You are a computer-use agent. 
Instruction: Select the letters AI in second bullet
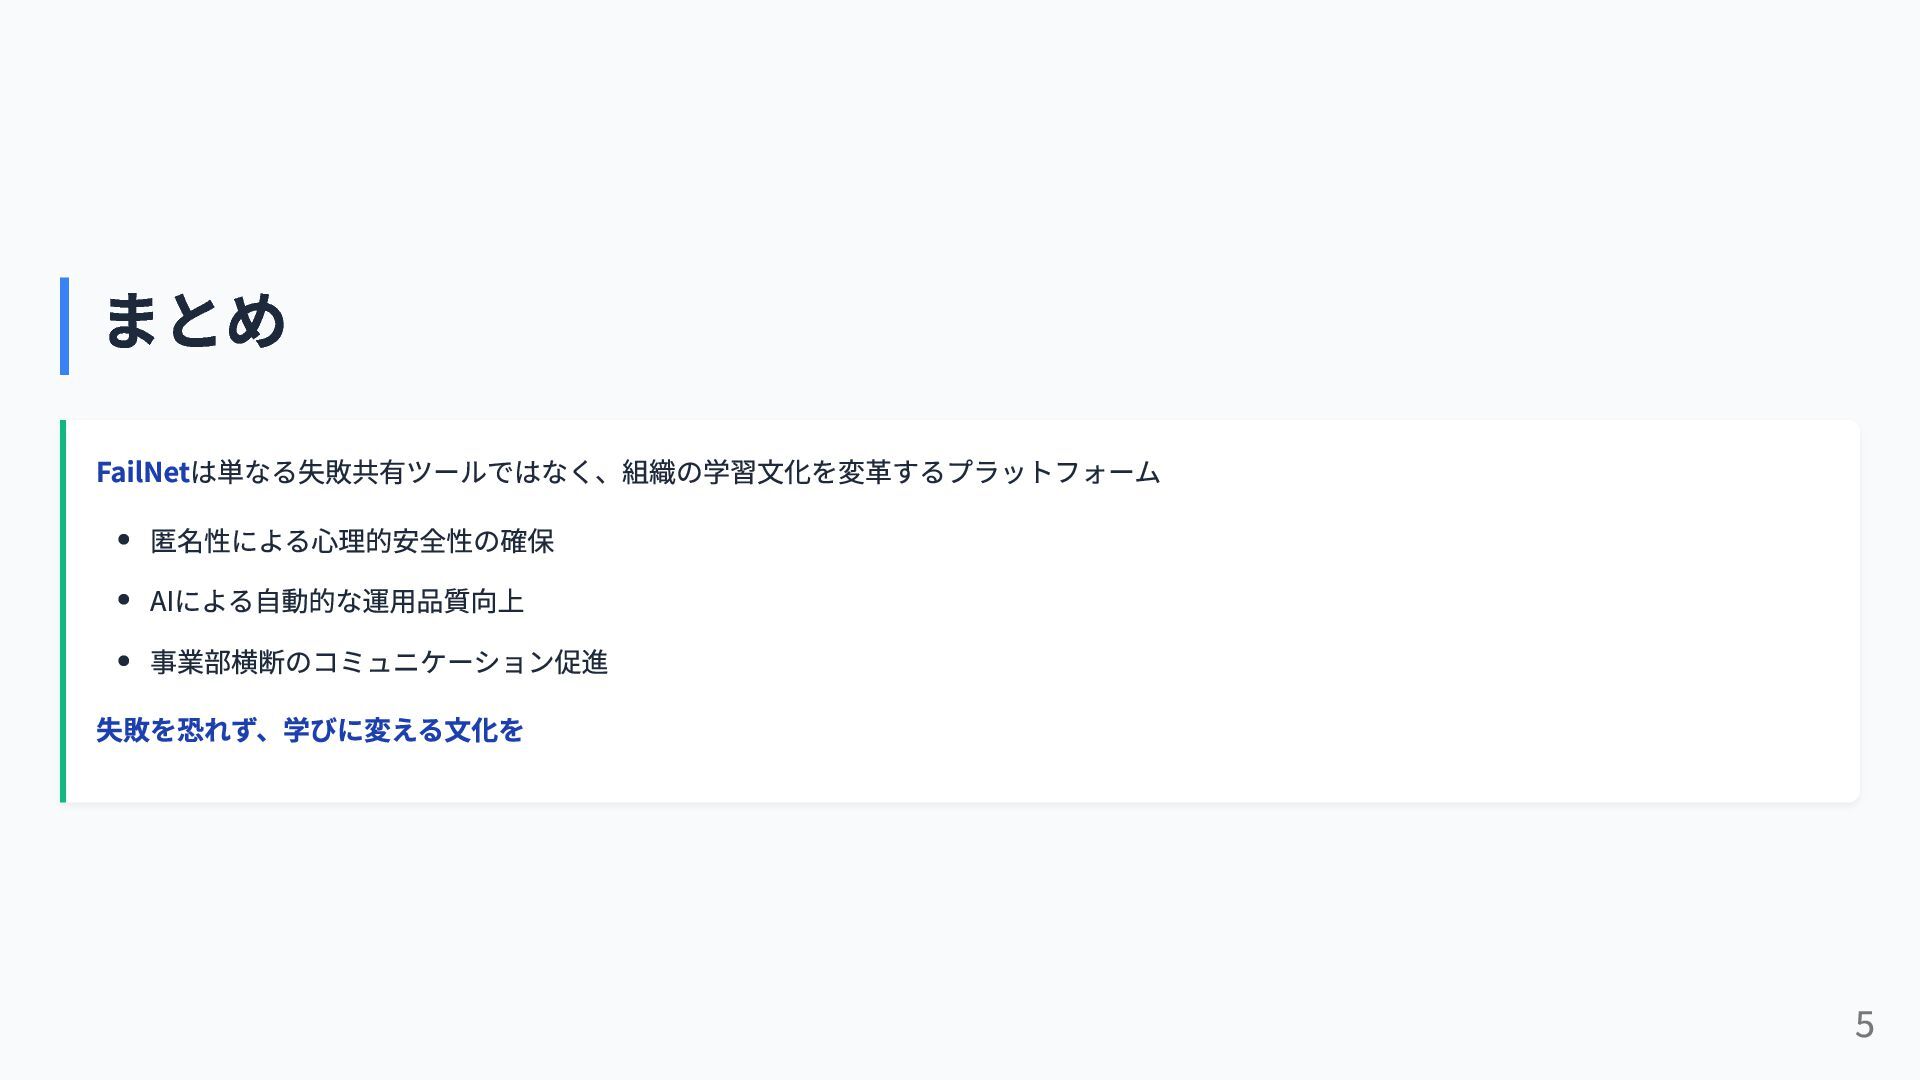coord(162,601)
